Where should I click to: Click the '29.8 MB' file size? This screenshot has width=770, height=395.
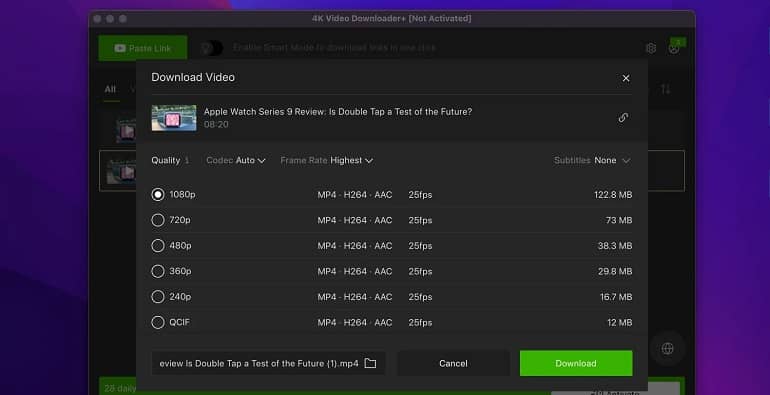(x=615, y=271)
